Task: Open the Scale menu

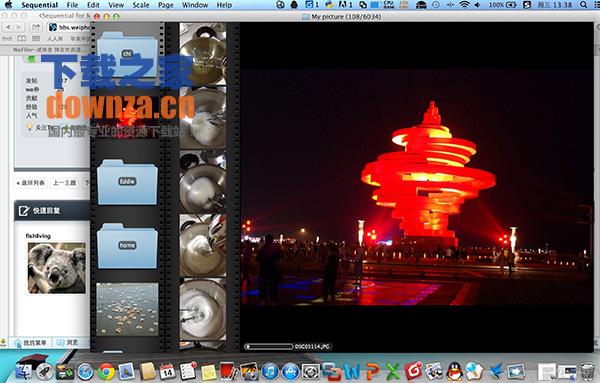Action: point(141,5)
